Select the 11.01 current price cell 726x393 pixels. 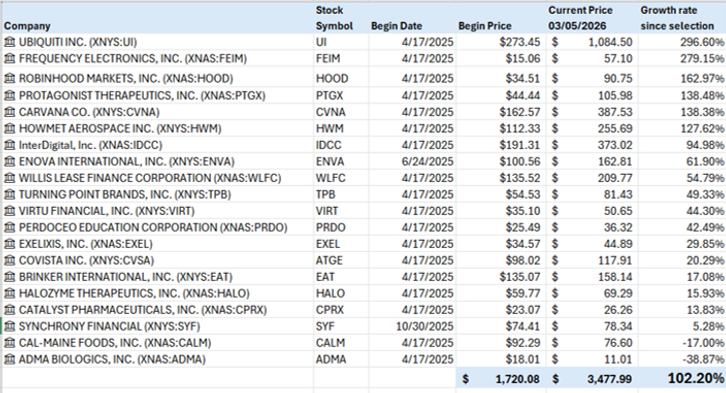pos(592,359)
